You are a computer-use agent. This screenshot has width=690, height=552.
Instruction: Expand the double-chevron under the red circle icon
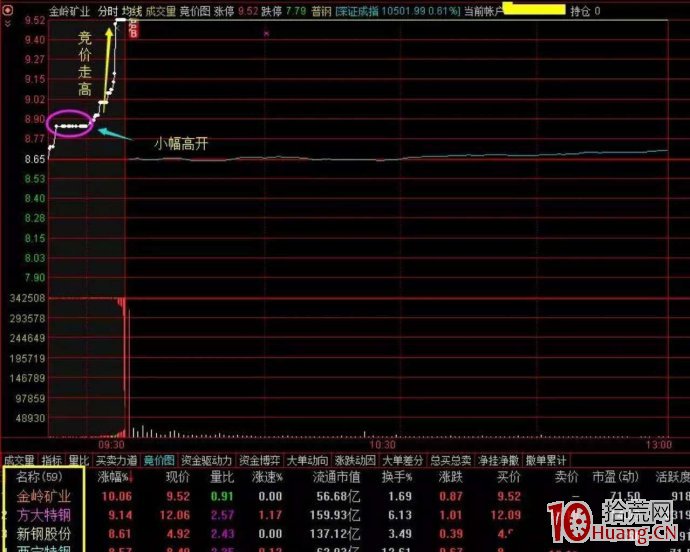(x=7, y=23)
